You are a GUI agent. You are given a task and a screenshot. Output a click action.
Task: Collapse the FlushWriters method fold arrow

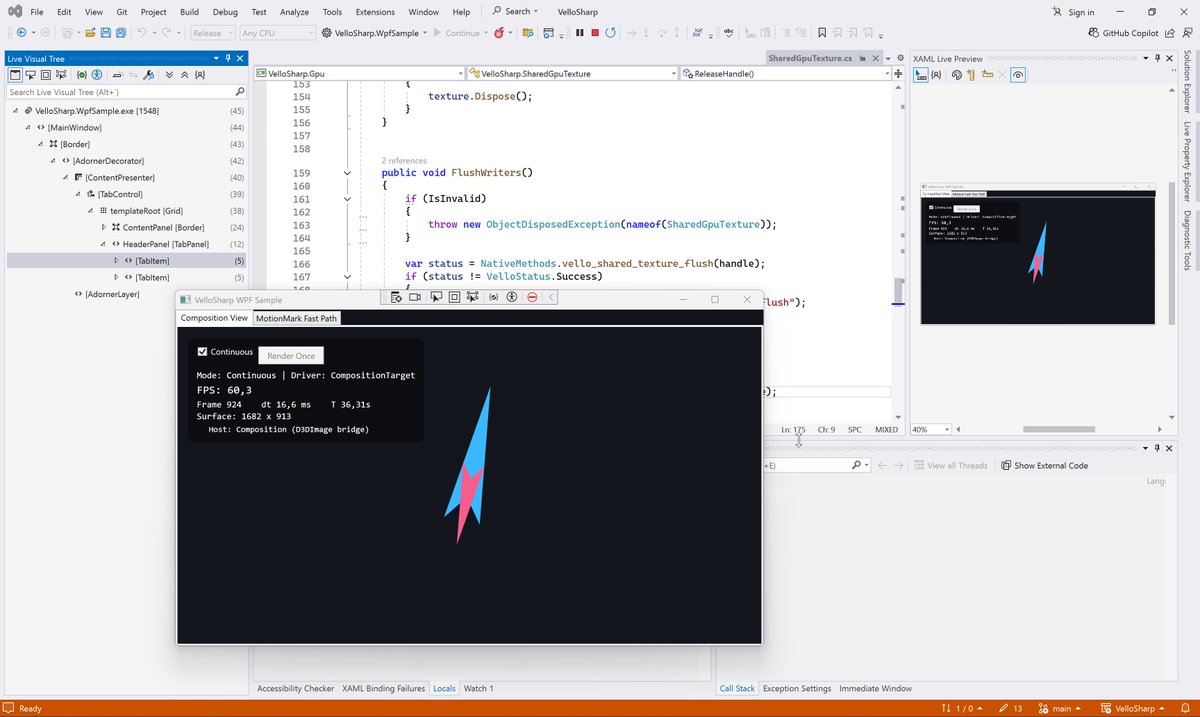[347, 173]
